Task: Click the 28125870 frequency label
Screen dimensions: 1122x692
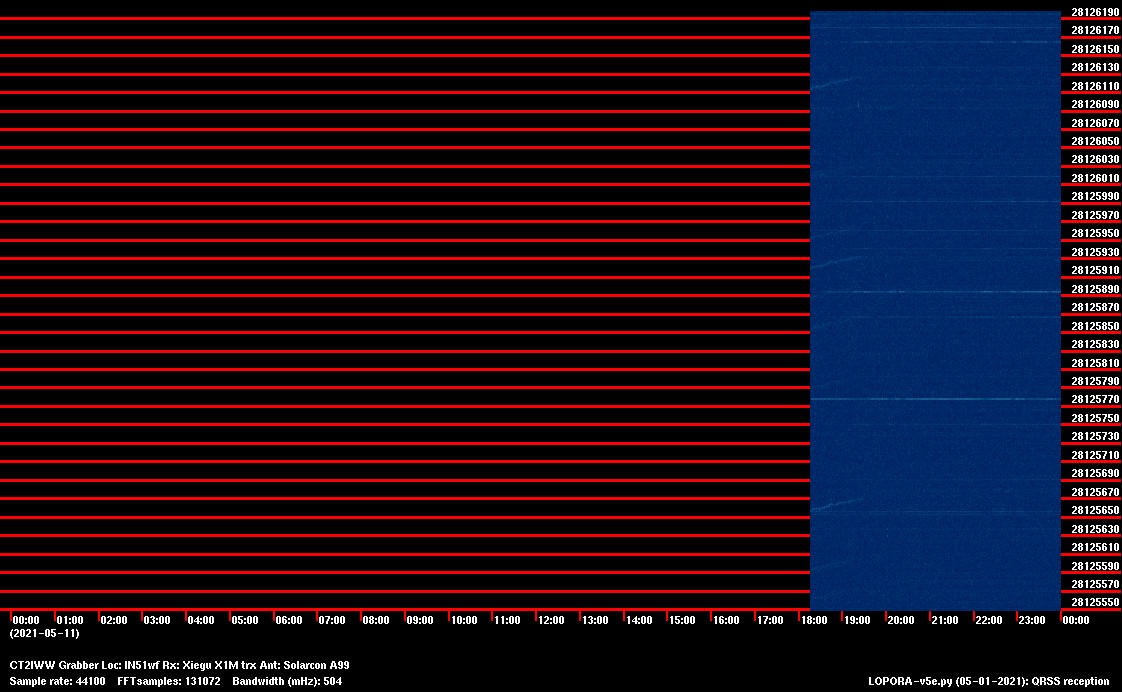Action: (x=1095, y=308)
